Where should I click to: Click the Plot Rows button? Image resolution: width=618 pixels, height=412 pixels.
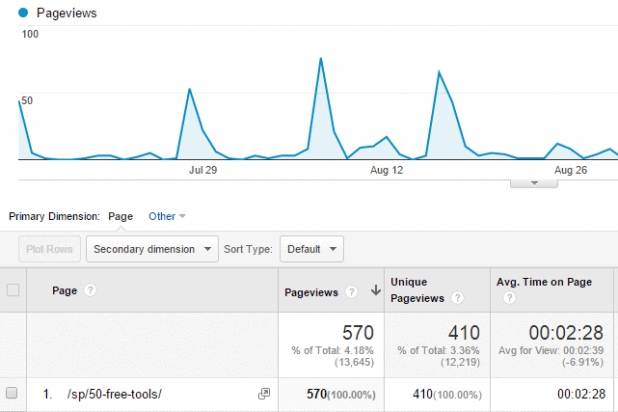coord(49,249)
